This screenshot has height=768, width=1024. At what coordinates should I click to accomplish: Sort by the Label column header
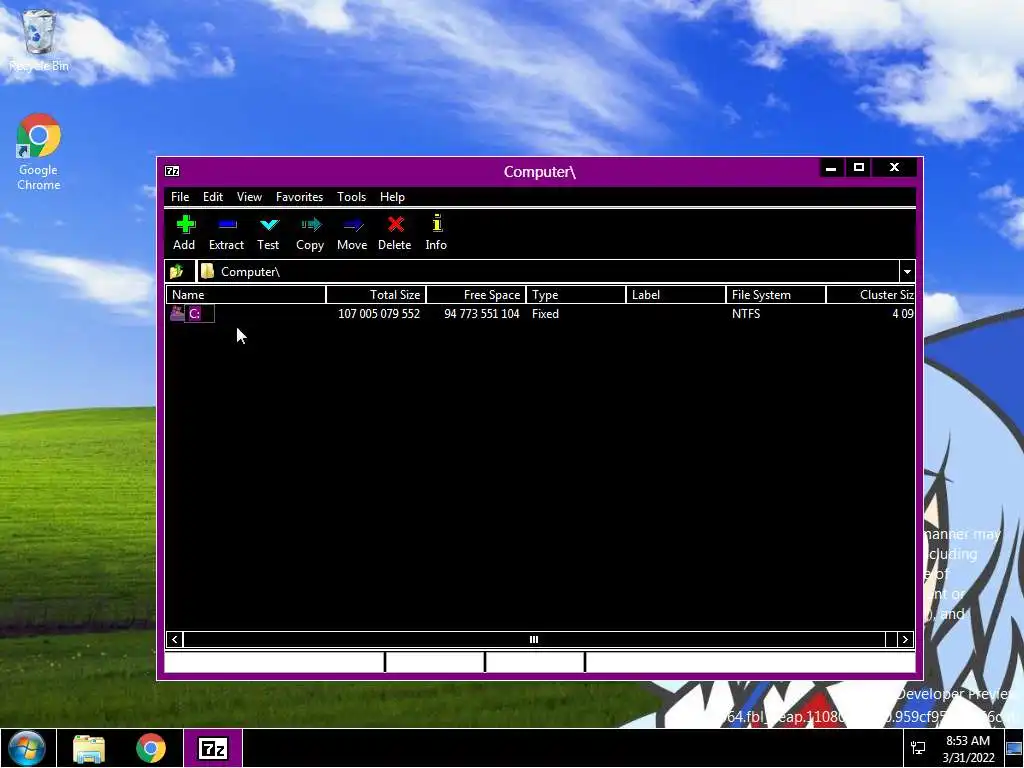[x=676, y=295]
